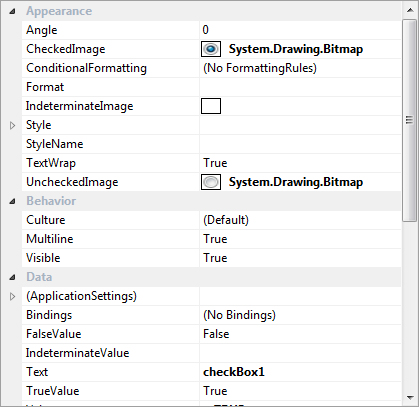The image size is (419, 407).
Task: Click the UncheckedImage bitmap thumbnail
Action: click(211, 182)
